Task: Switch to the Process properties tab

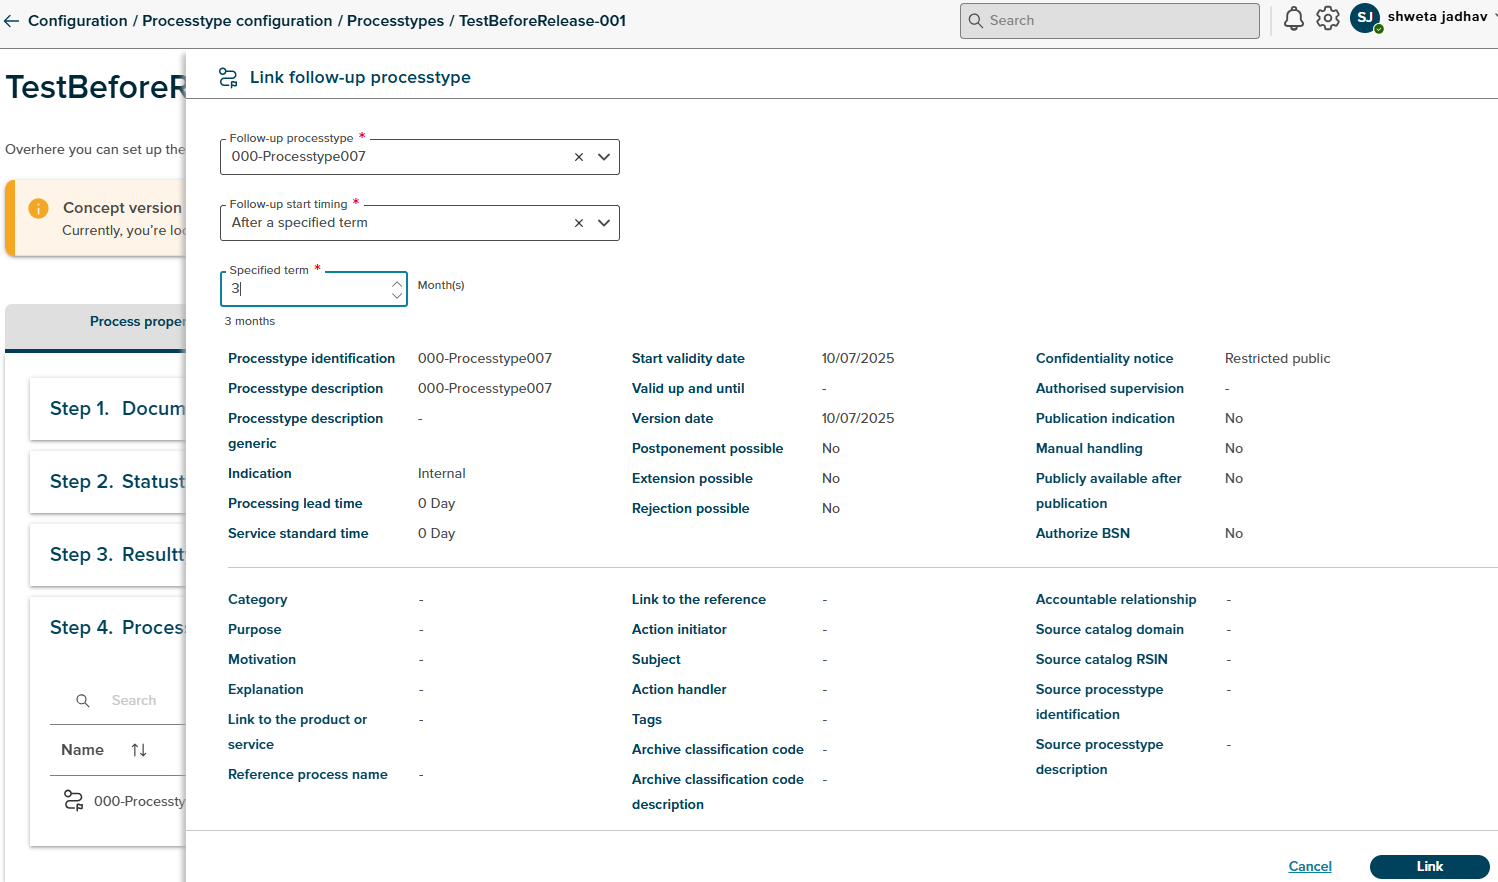Action: coord(136,322)
